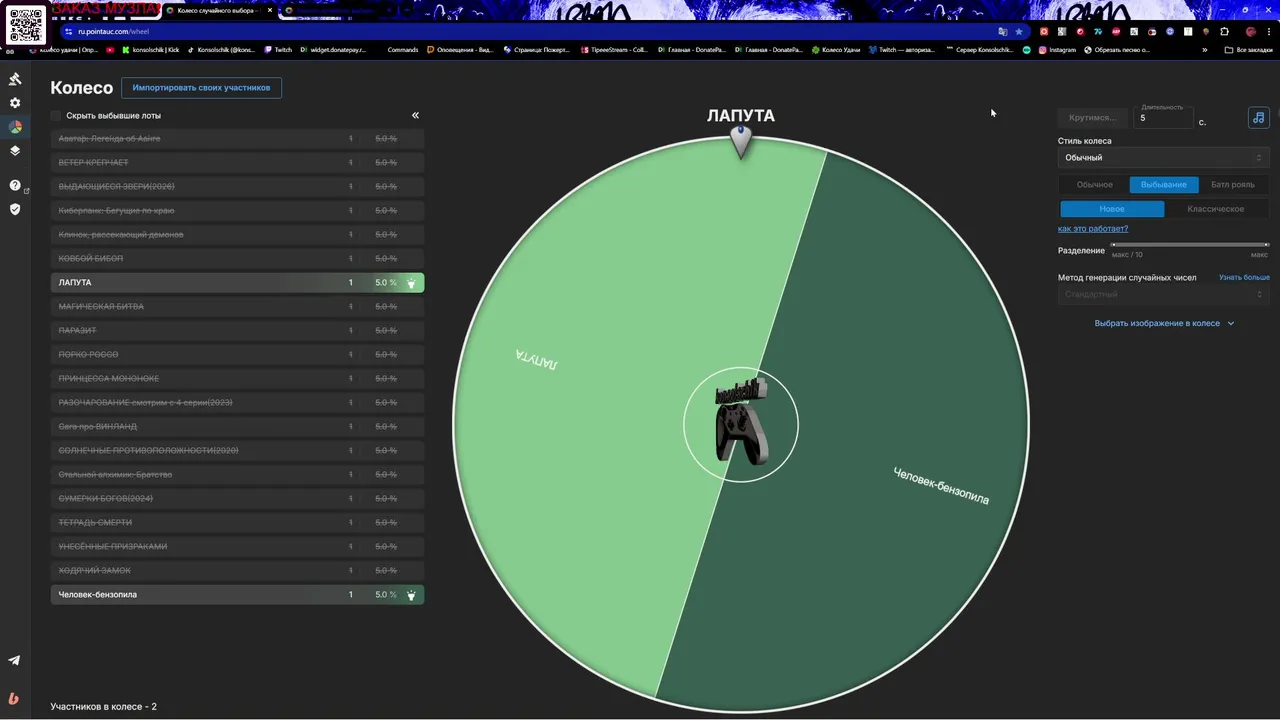Open widget.donatepay bookmark
Screen dimensions: 1280x720
pyautogui.click(x=333, y=50)
